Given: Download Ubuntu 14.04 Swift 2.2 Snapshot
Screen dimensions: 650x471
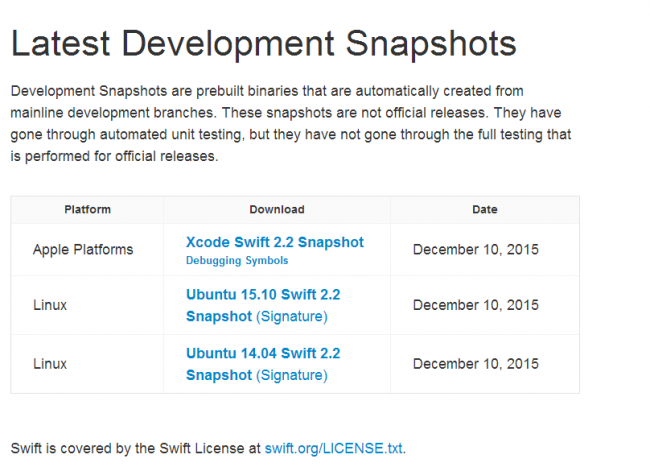Looking at the screenshot, I should pos(263,364).
